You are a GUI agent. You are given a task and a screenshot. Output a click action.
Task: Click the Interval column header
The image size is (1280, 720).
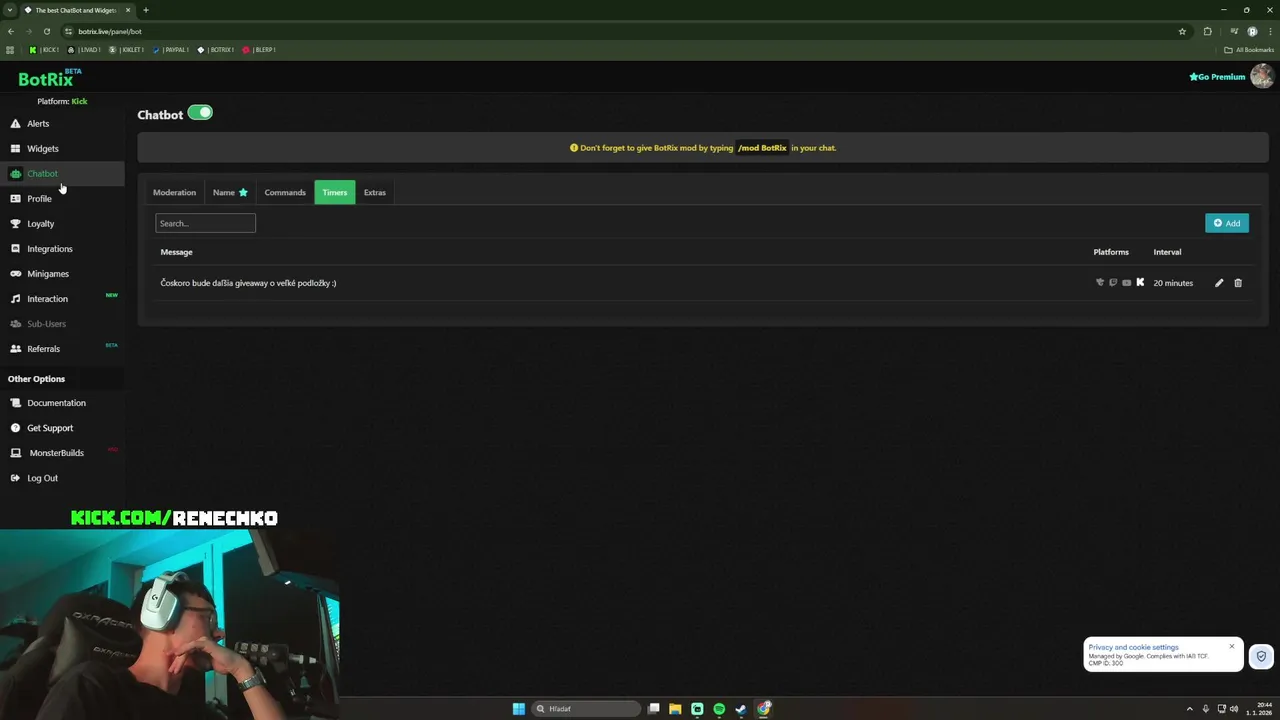coord(1167,252)
